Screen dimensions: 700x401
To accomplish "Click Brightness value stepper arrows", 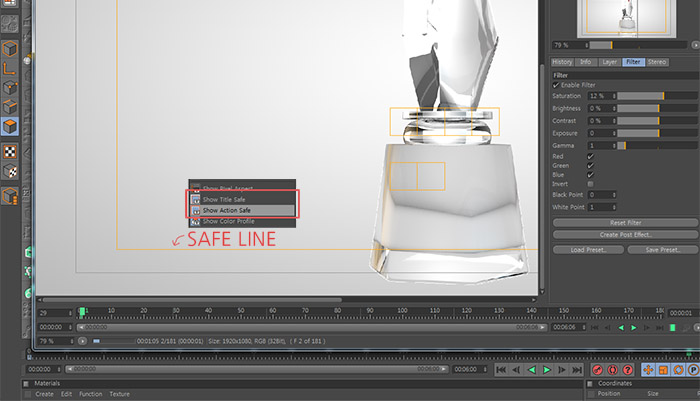I will pyautogui.click(x=614, y=109).
